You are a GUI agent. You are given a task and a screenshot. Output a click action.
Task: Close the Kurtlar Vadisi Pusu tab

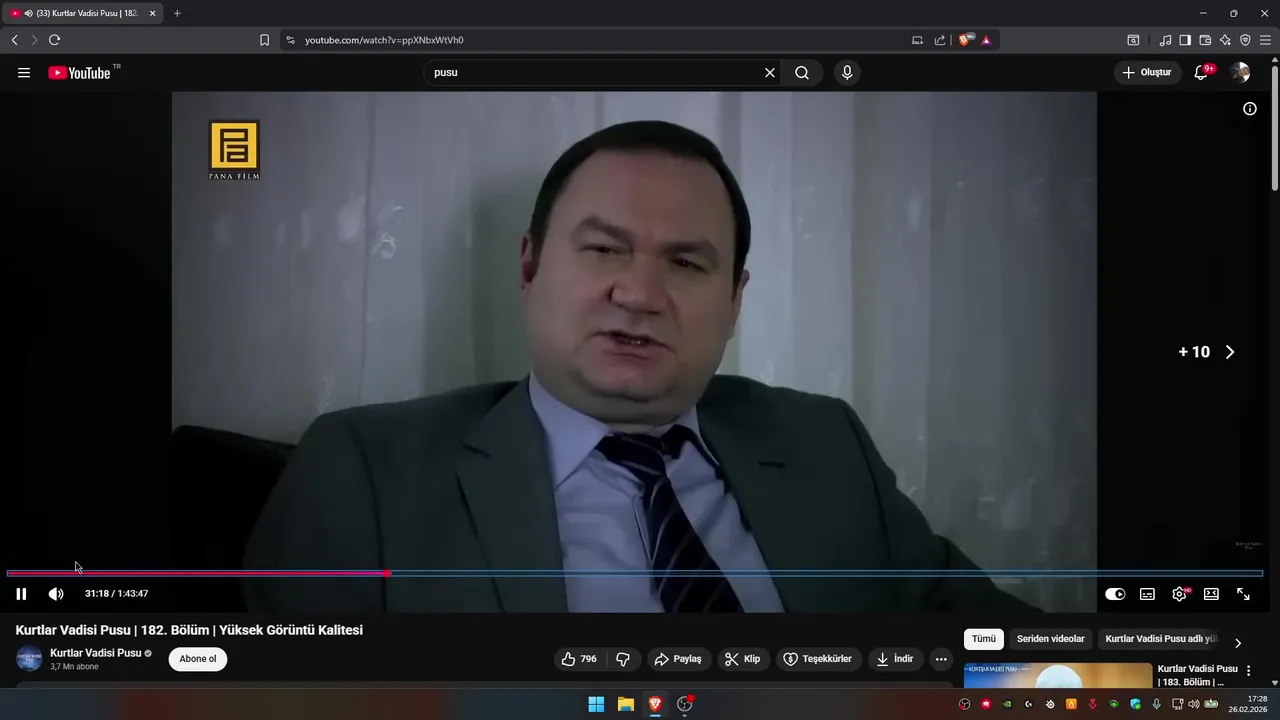(x=153, y=13)
